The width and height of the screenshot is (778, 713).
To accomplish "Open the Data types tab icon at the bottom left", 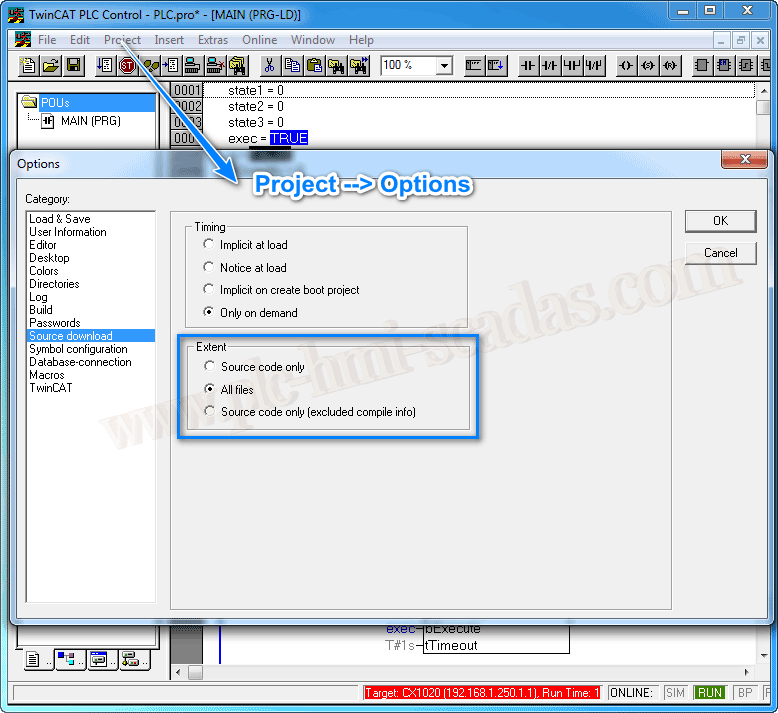I will tap(67, 659).
